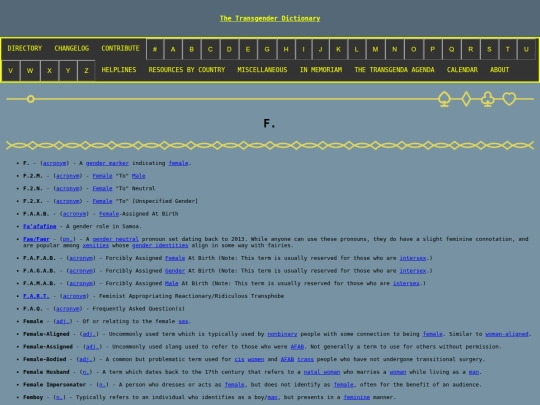Open 'AFAB' link in Female-Assigned entry
This screenshot has height=405, width=540.
pos(297,347)
